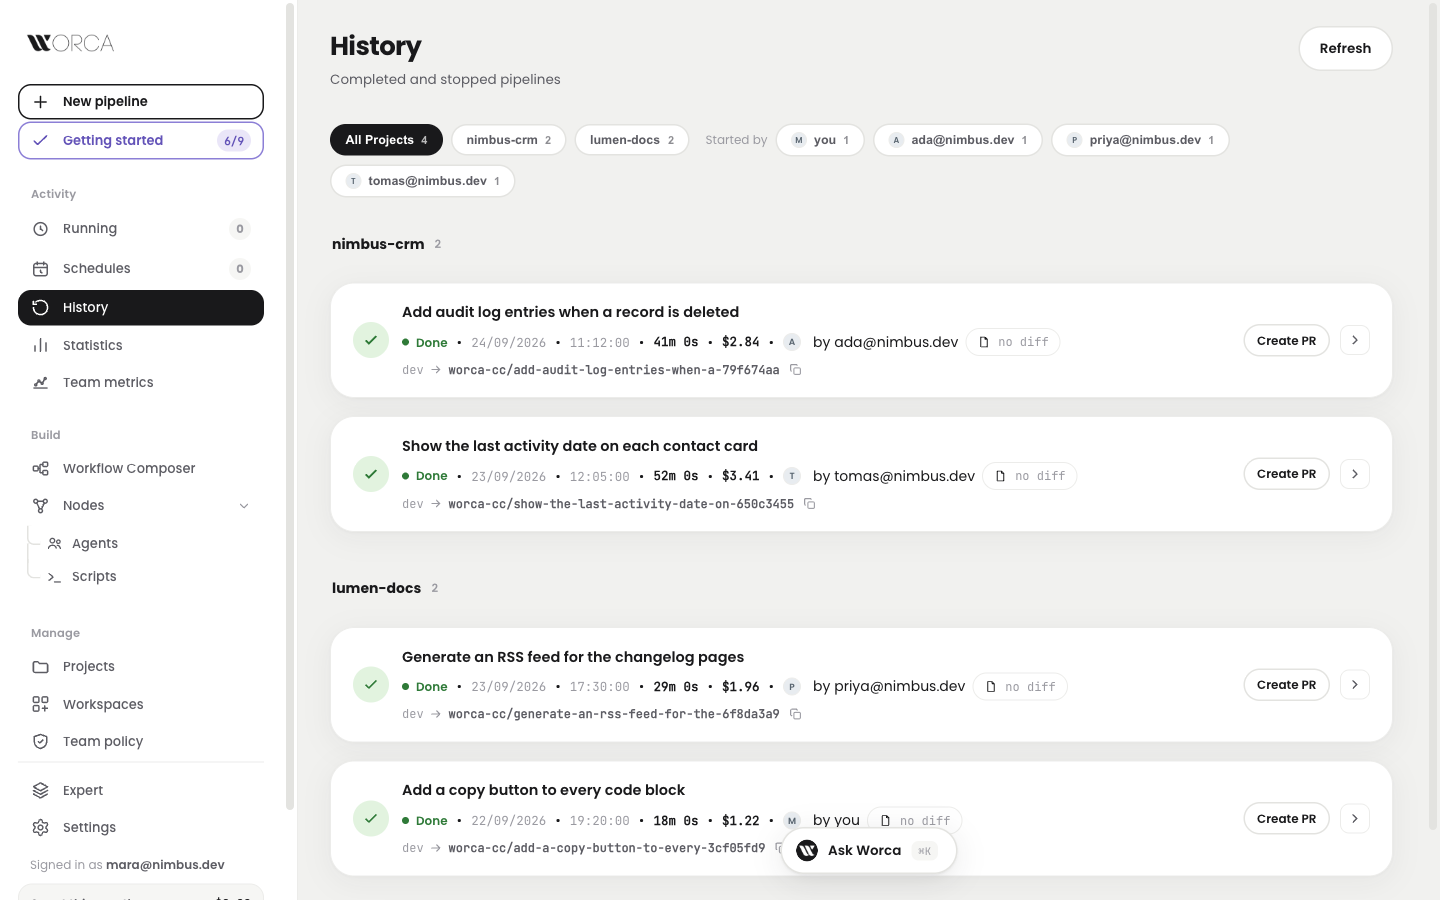
Task: Open the Schedules page
Action: [x=141, y=268]
